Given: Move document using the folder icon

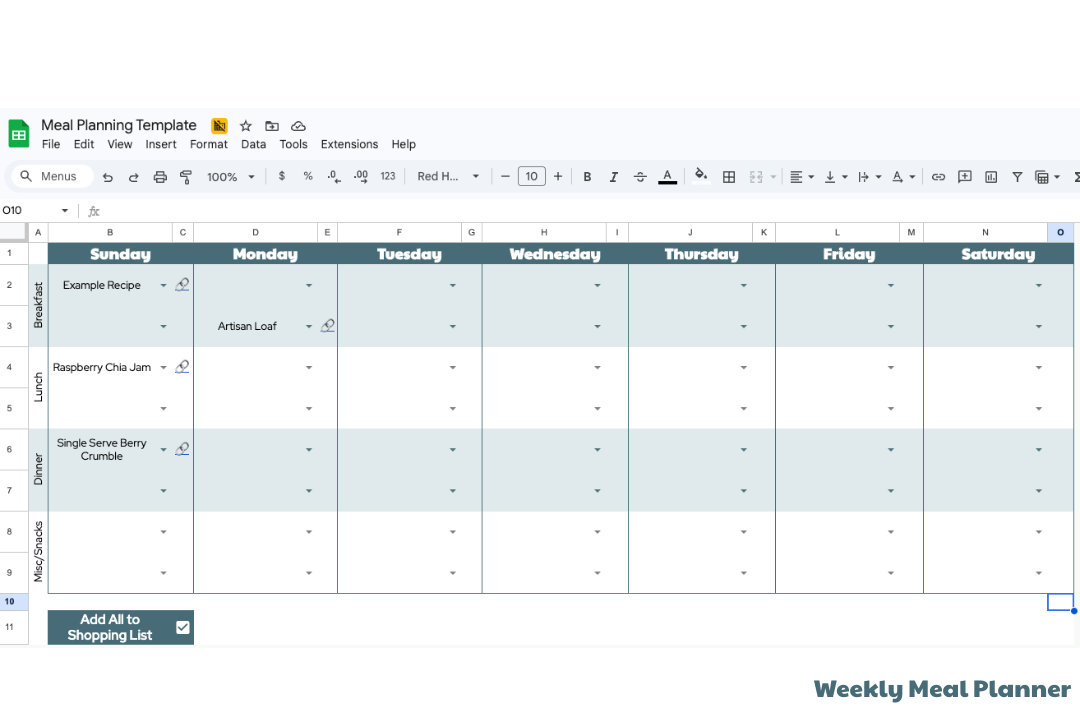Looking at the screenshot, I should click(x=272, y=126).
